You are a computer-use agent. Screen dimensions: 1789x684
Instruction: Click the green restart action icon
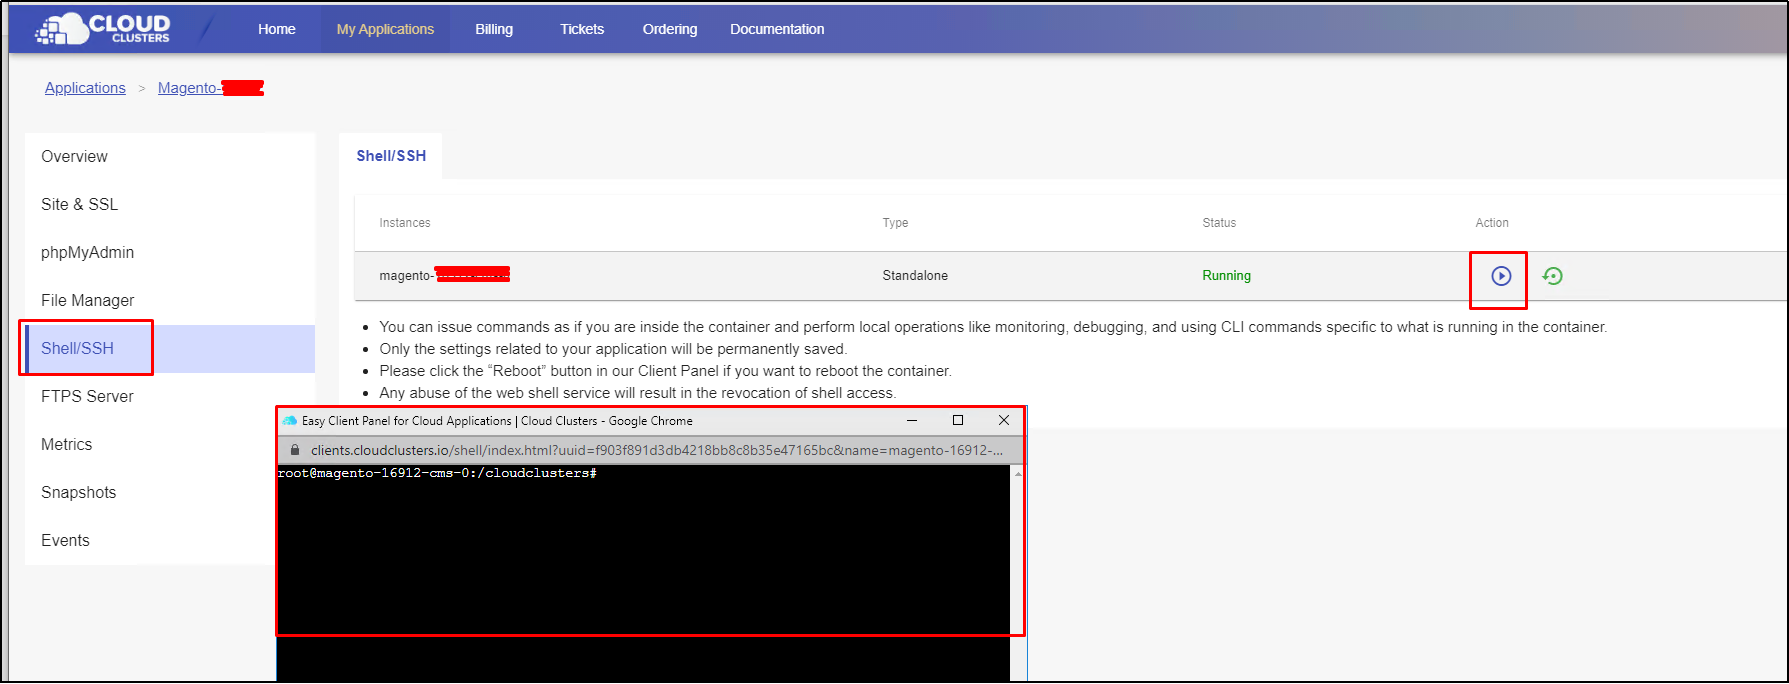click(x=1552, y=276)
